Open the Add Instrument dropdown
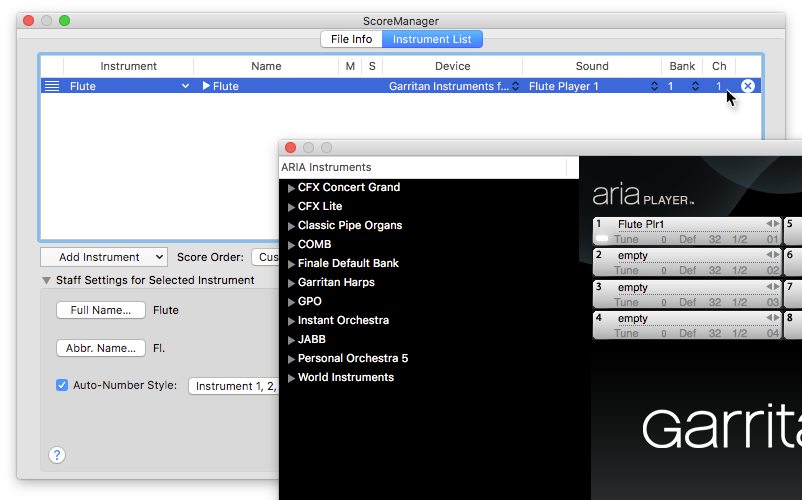The height and width of the screenshot is (500, 802). 104,257
